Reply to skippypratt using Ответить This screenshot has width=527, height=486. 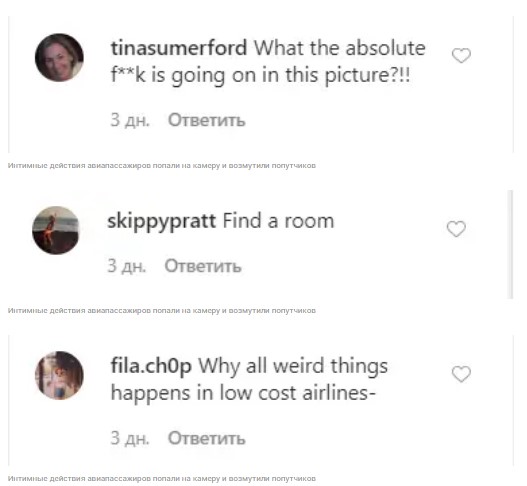coord(203,266)
